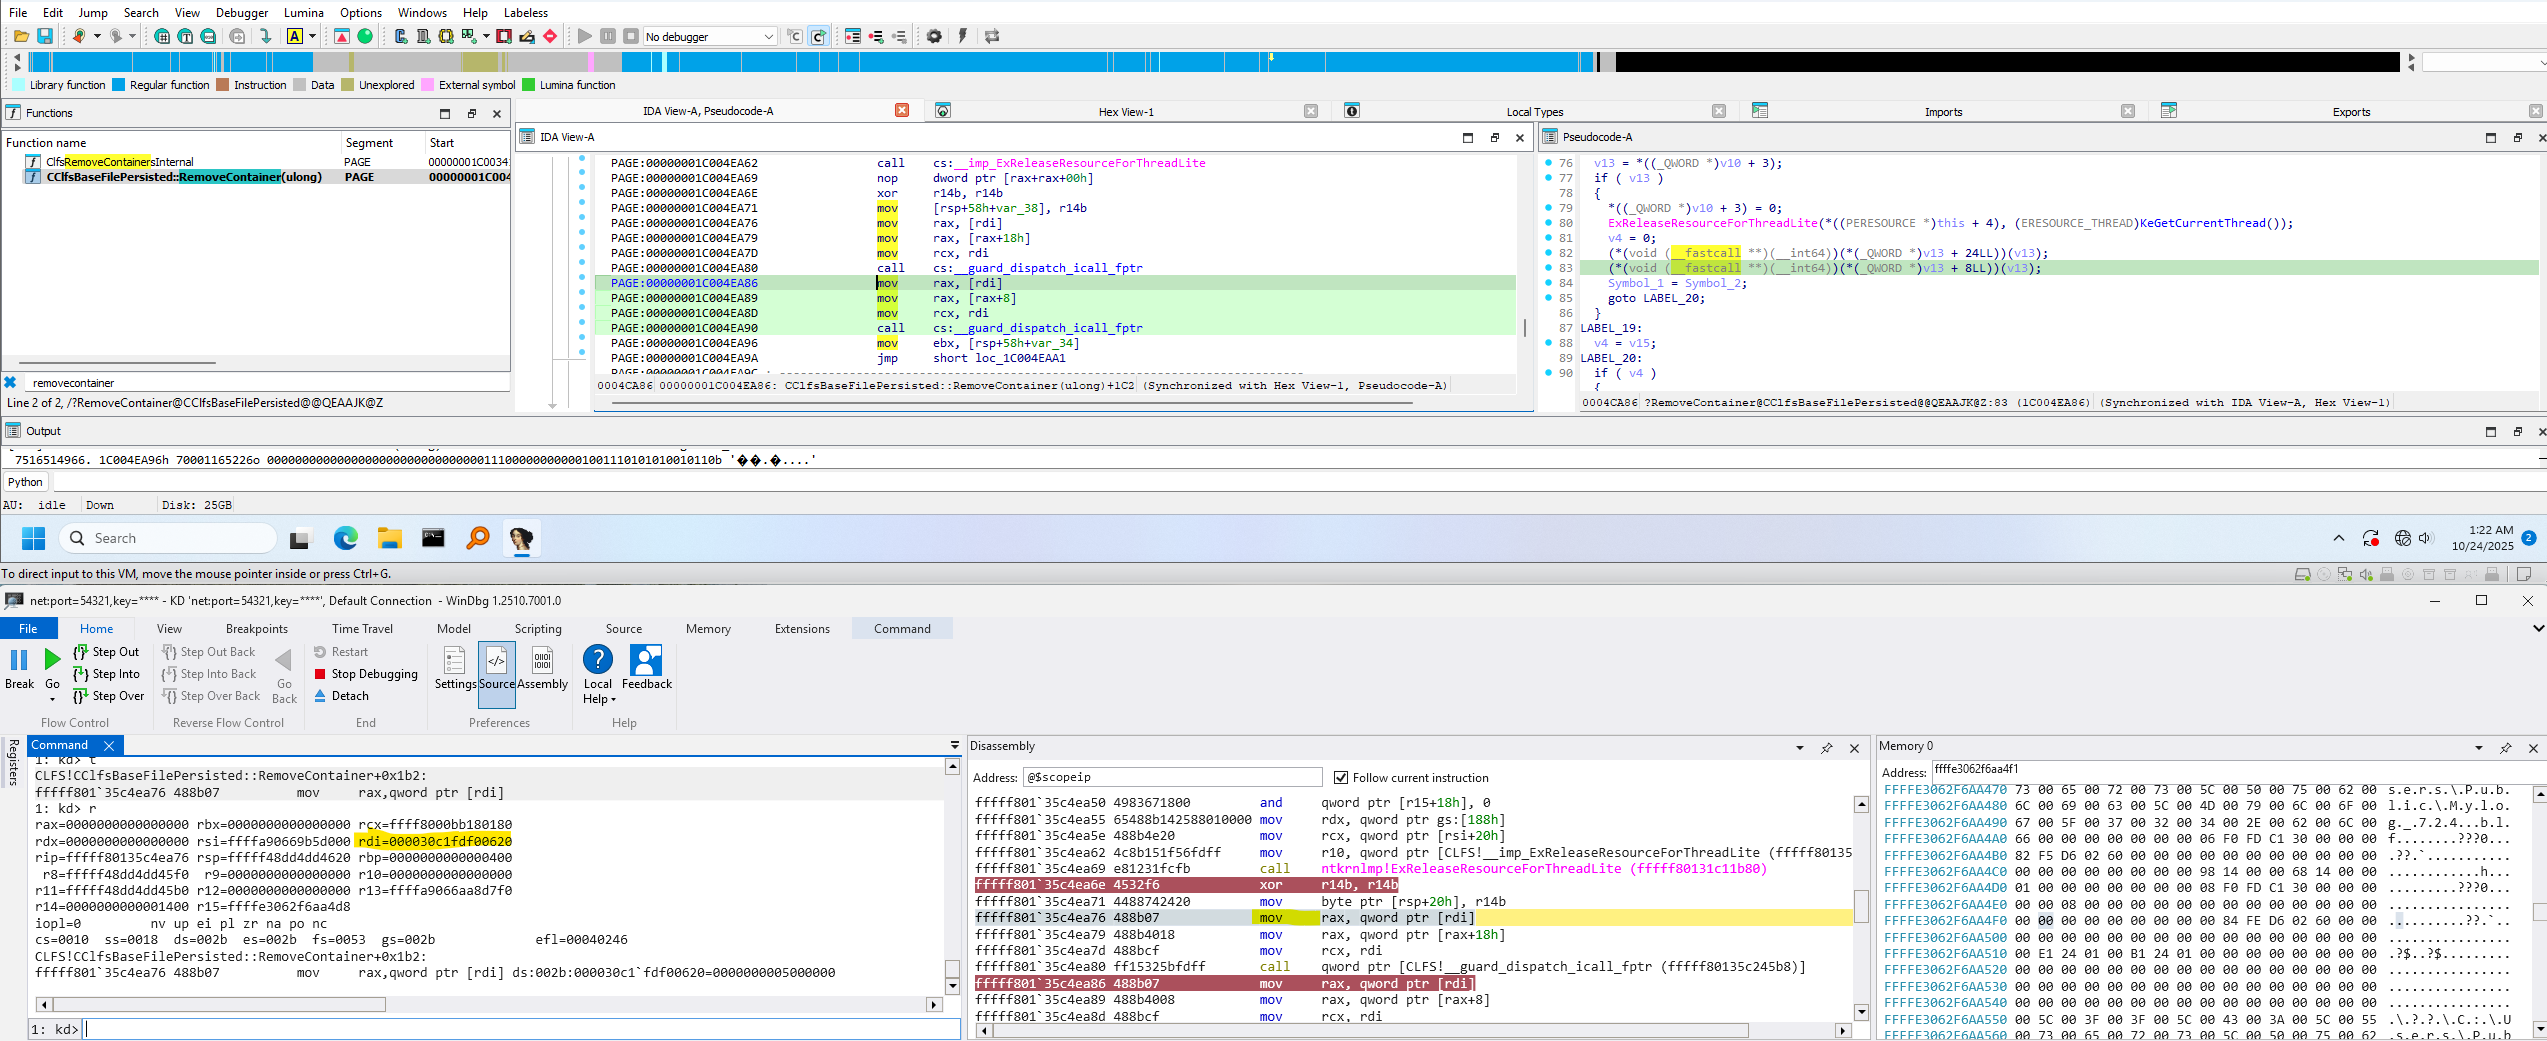Click the lightning bolt icon in IDA toolbar
This screenshot has height=1041, width=2547.
tap(962, 36)
